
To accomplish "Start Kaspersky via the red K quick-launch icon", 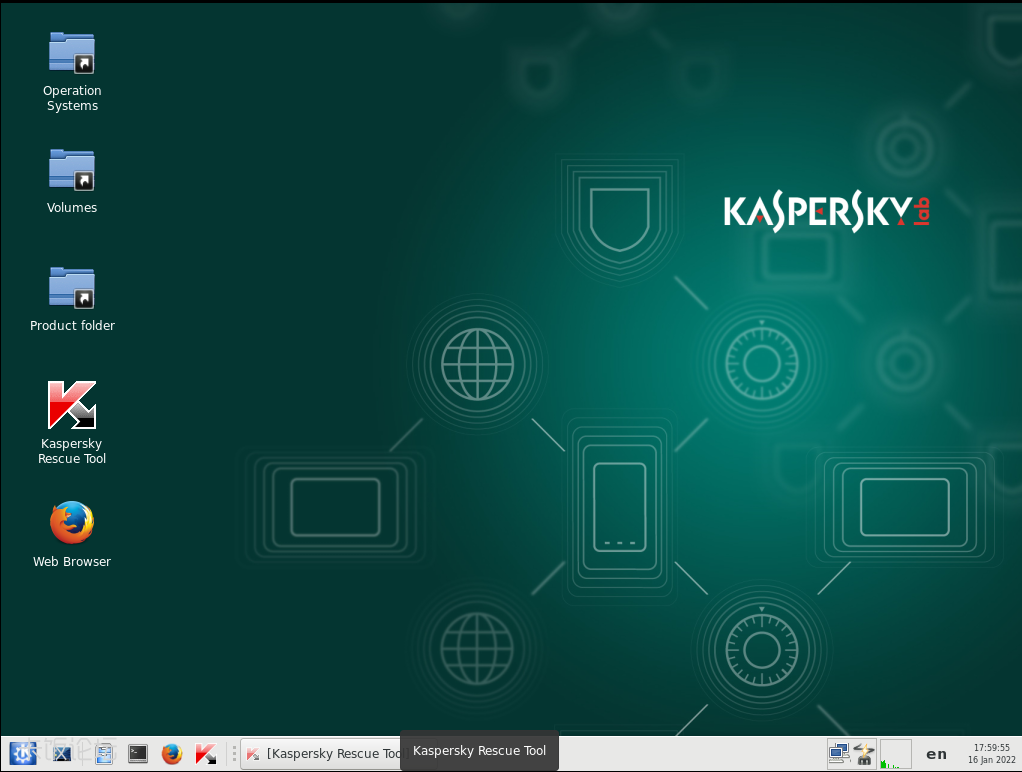I will (206, 753).
